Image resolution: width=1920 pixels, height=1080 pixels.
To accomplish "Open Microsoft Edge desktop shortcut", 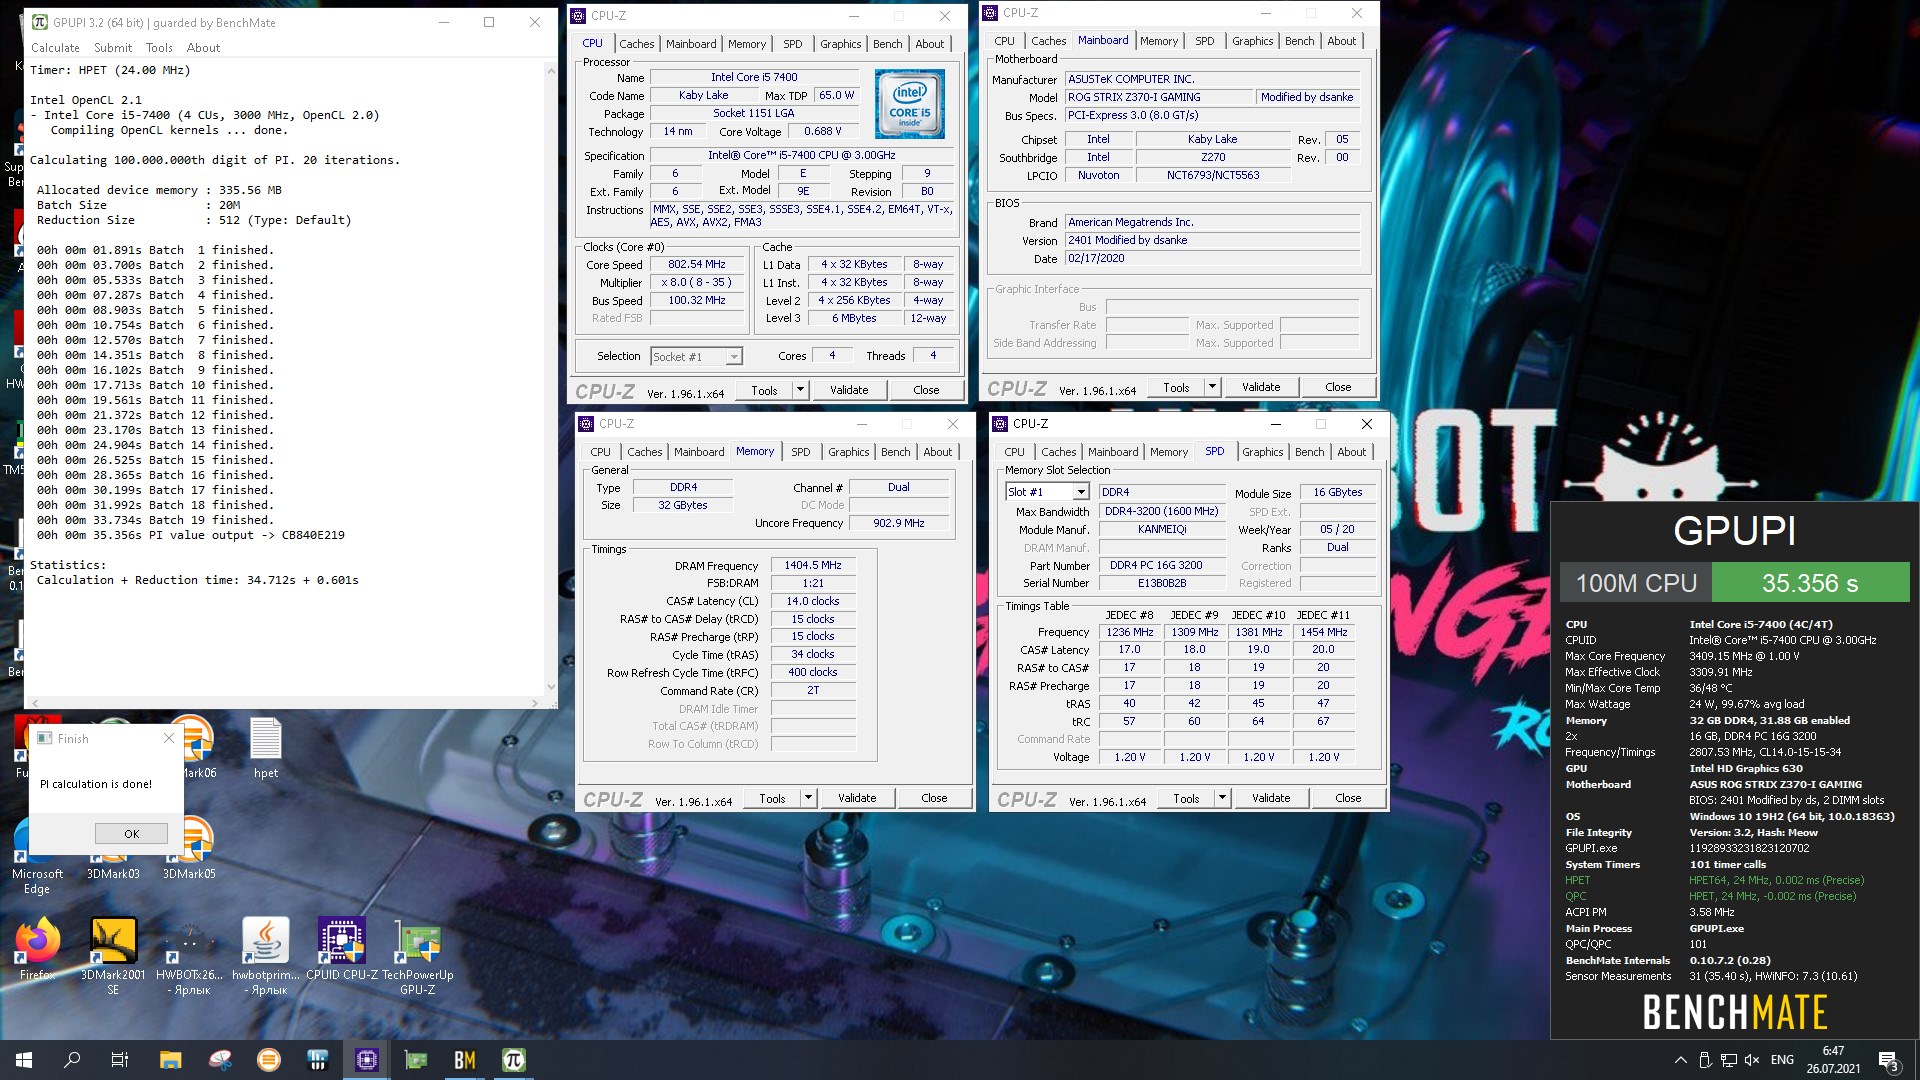I will (x=37, y=856).
